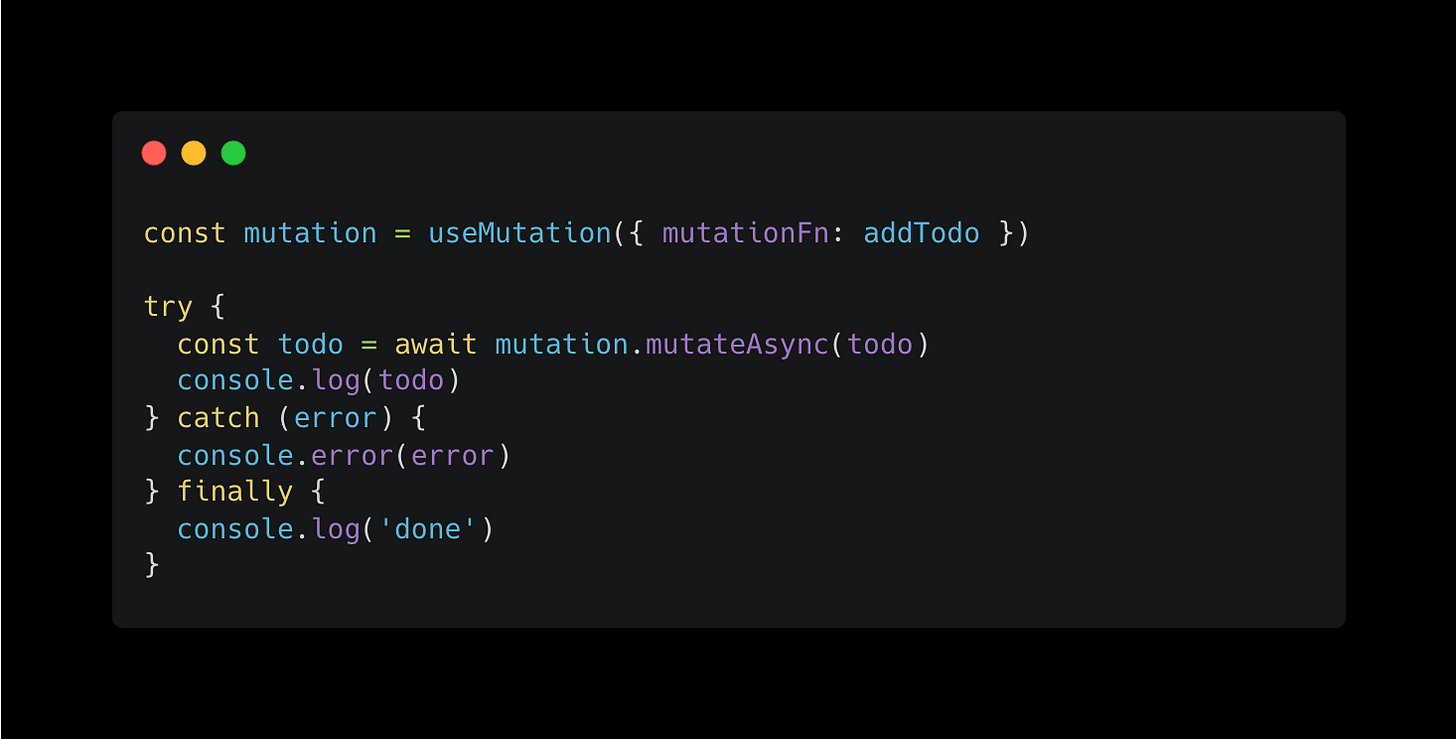Viewport: 1456px width, 739px height.
Task: Click the mutationFn property key
Action: click(746, 233)
